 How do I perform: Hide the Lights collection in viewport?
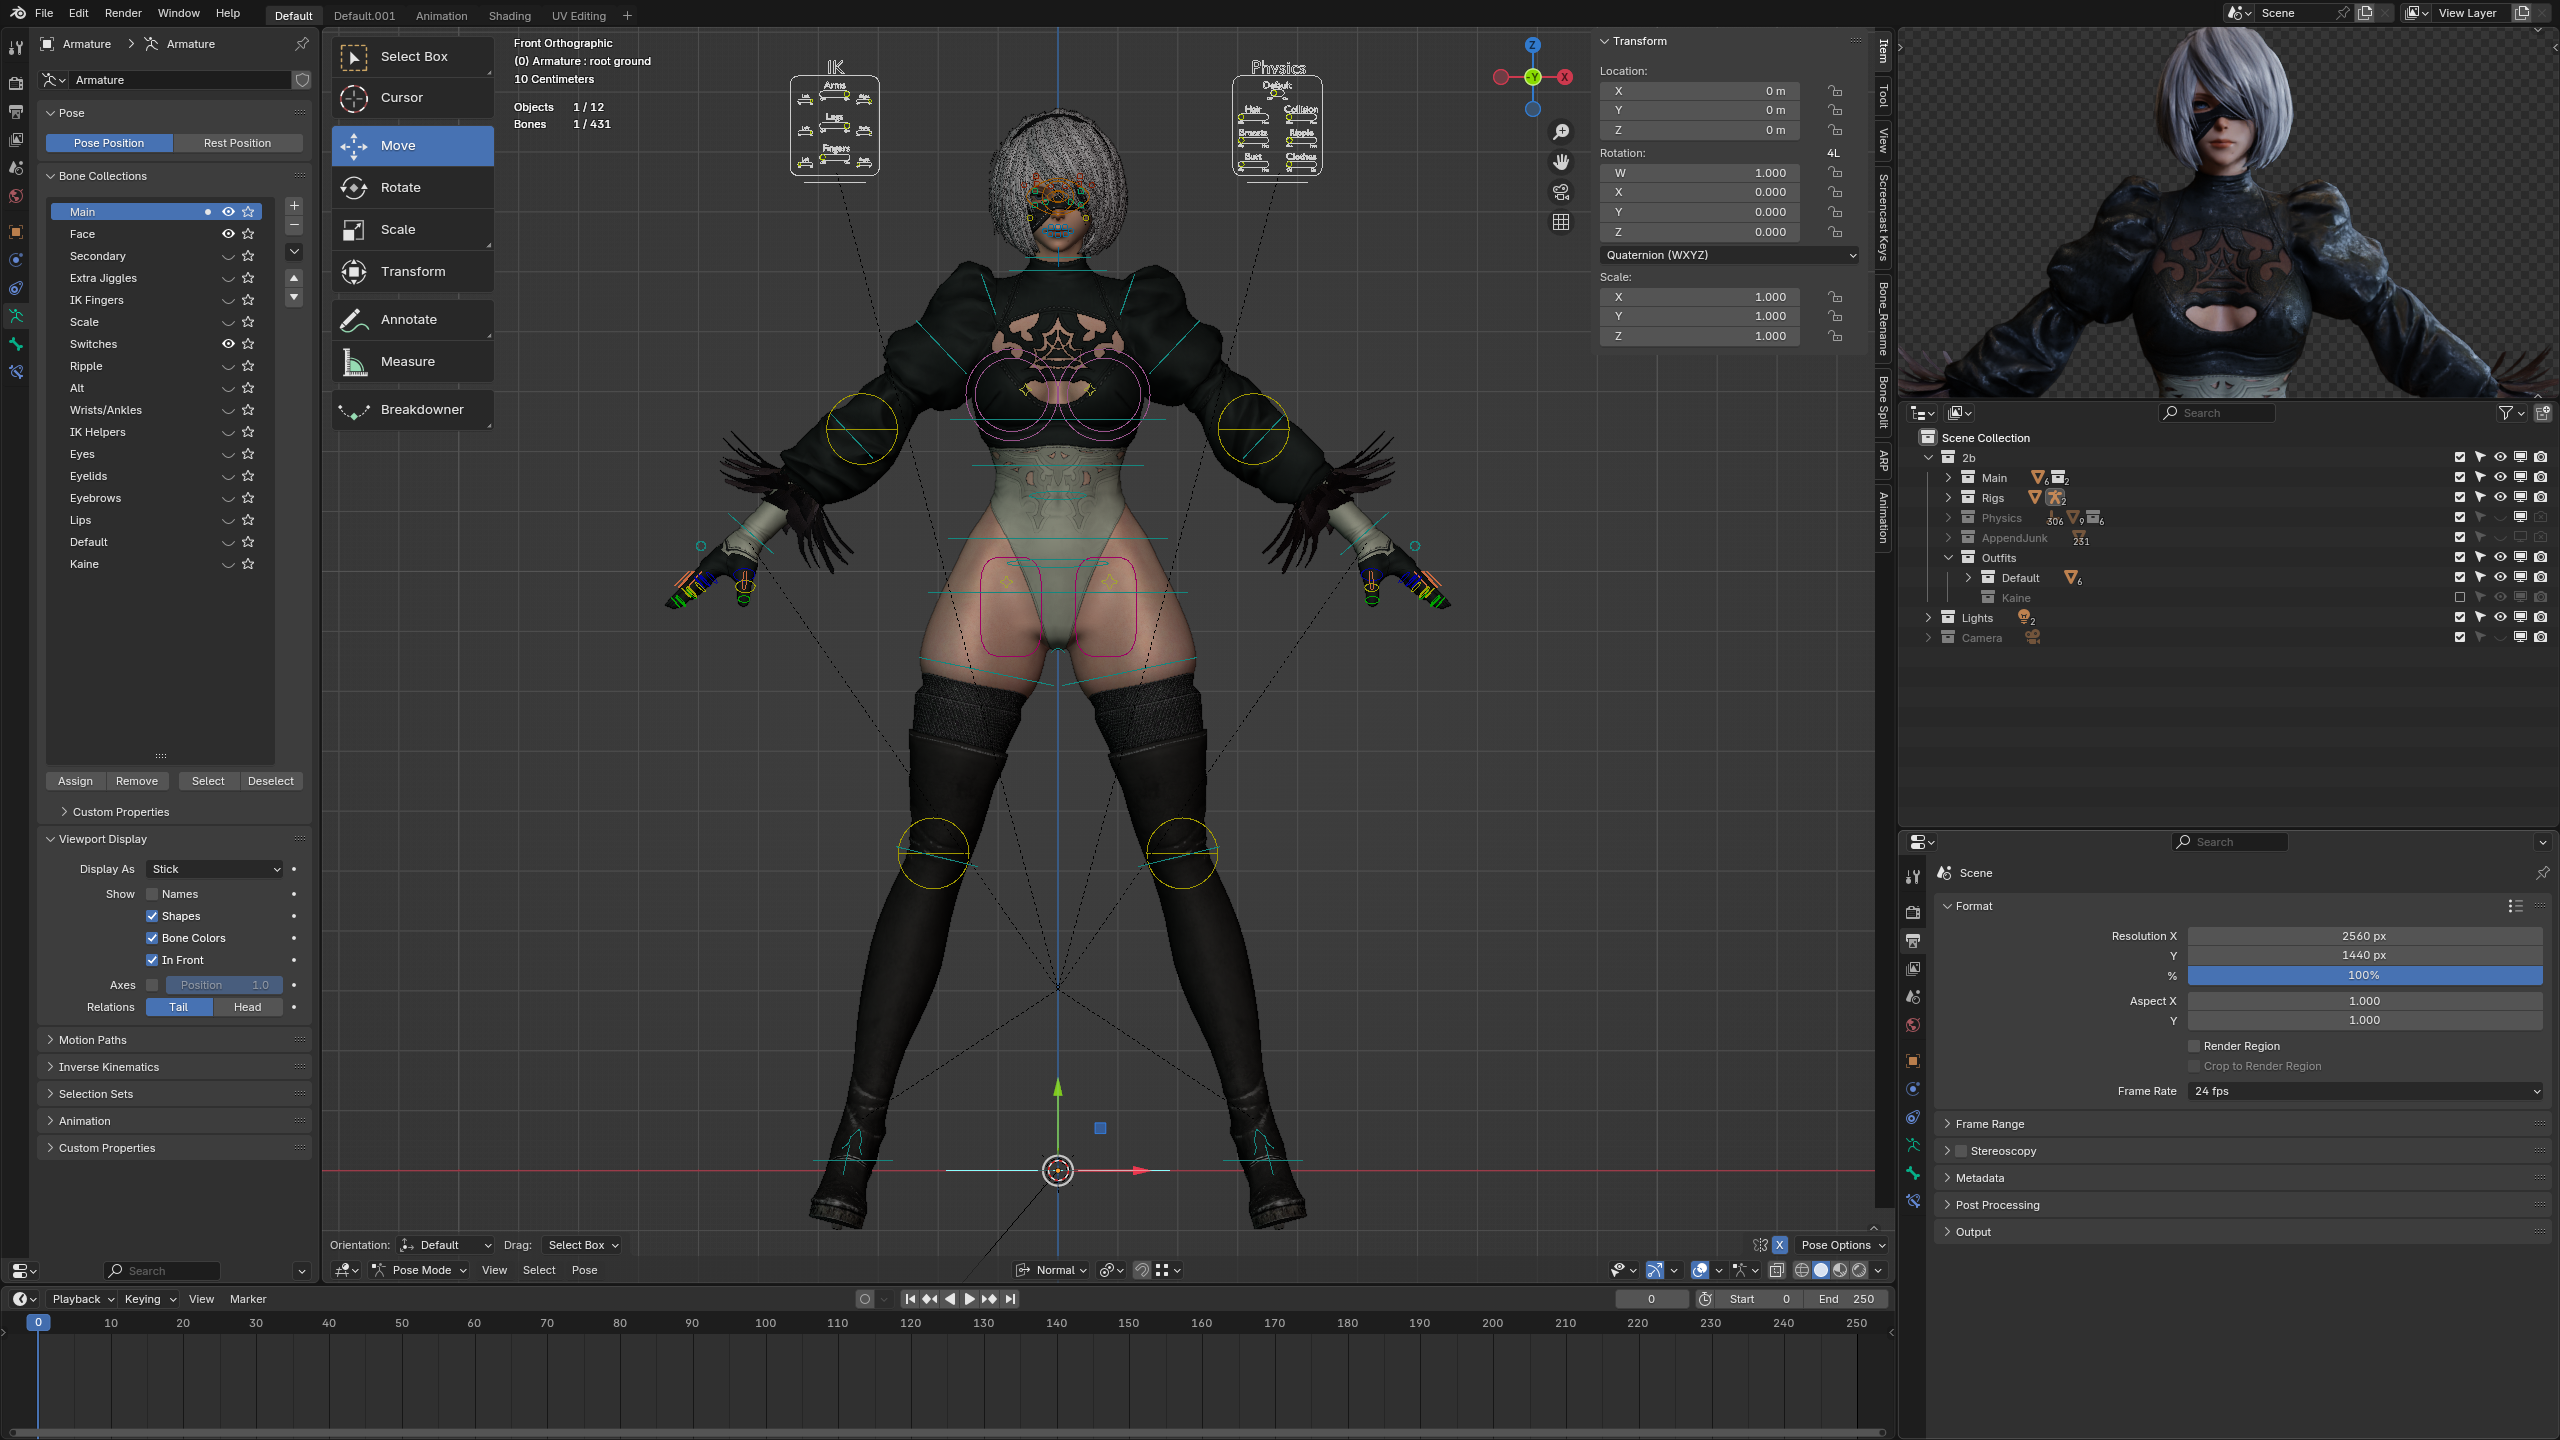click(2500, 618)
